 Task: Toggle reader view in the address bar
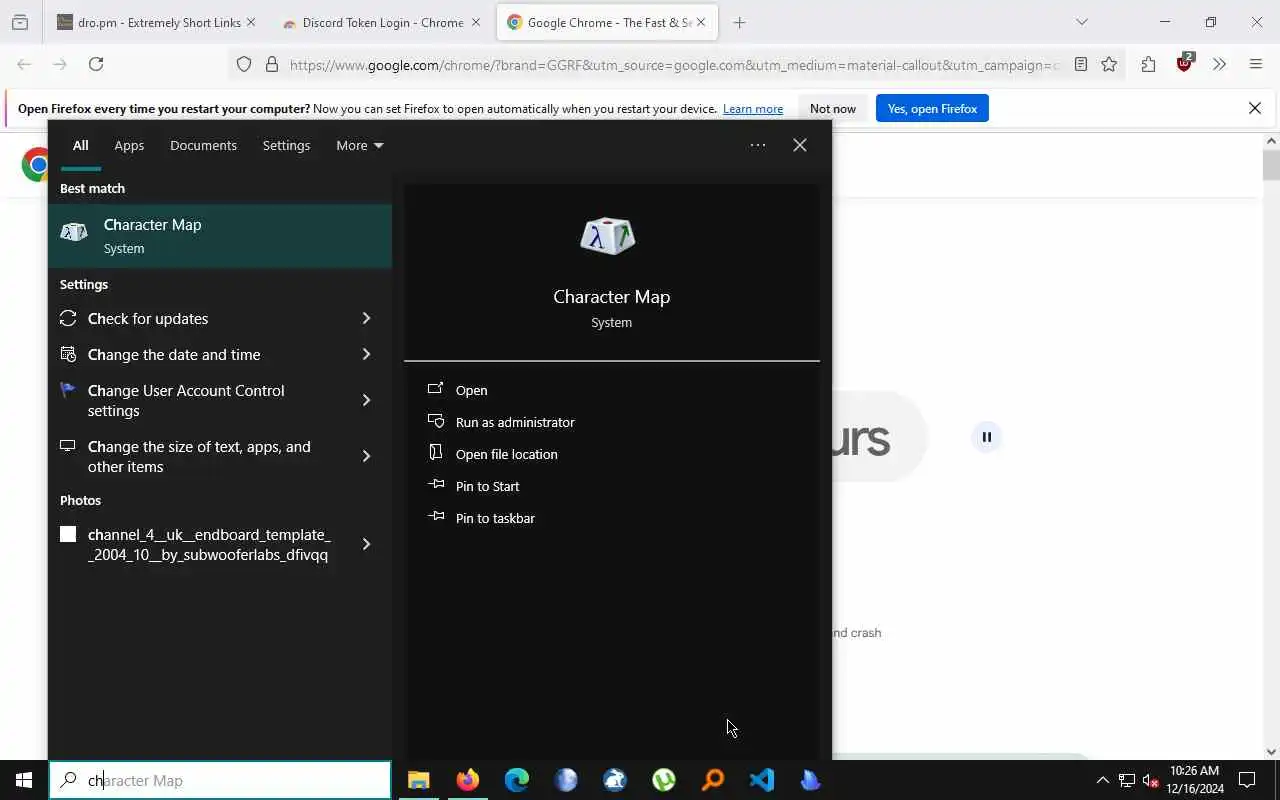pos(1081,64)
